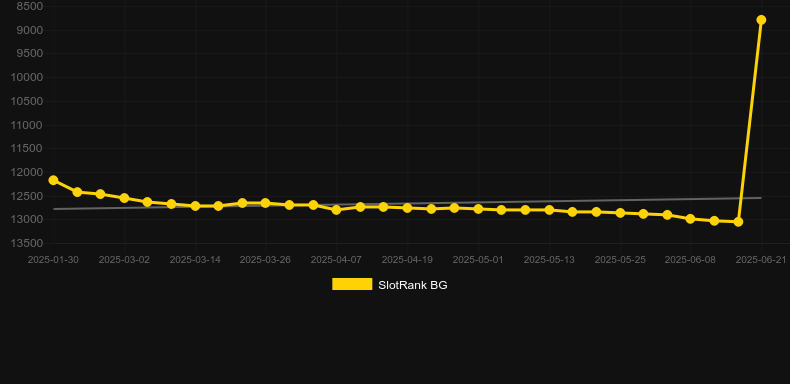Click the 12000 y-axis label

pyautogui.click(x=27, y=172)
